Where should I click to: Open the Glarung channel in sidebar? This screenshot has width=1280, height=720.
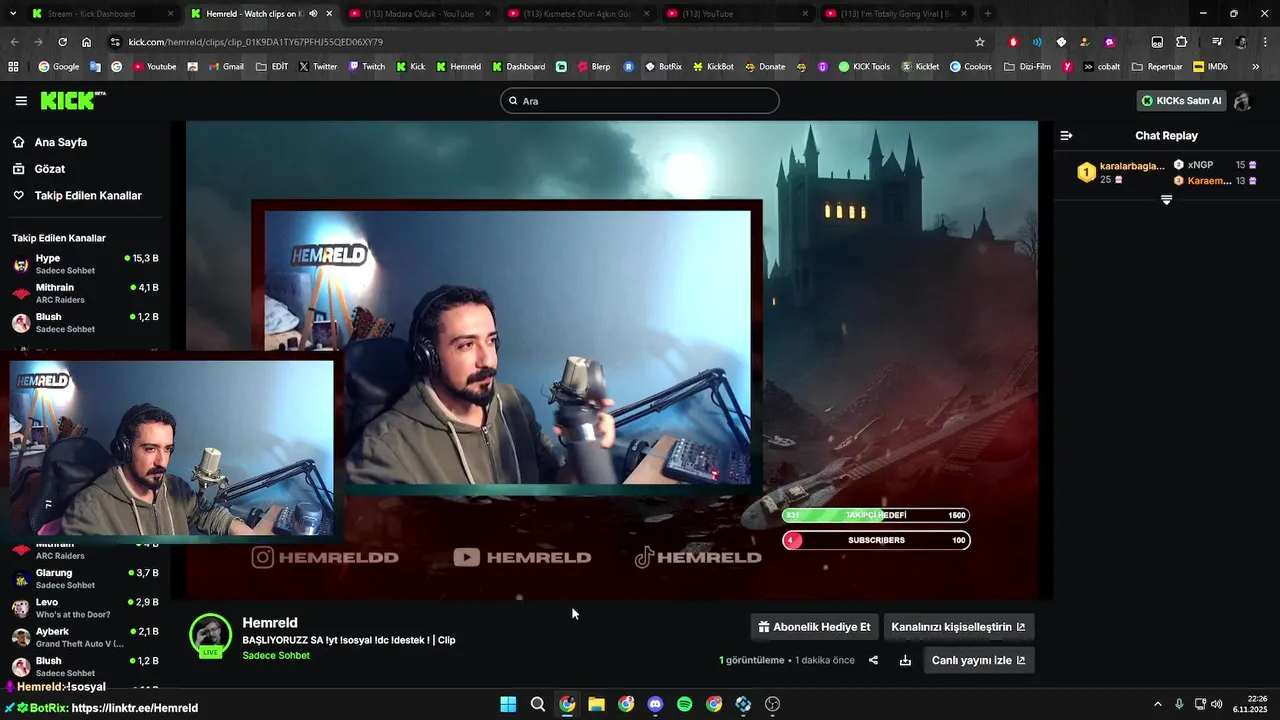(84, 579)
